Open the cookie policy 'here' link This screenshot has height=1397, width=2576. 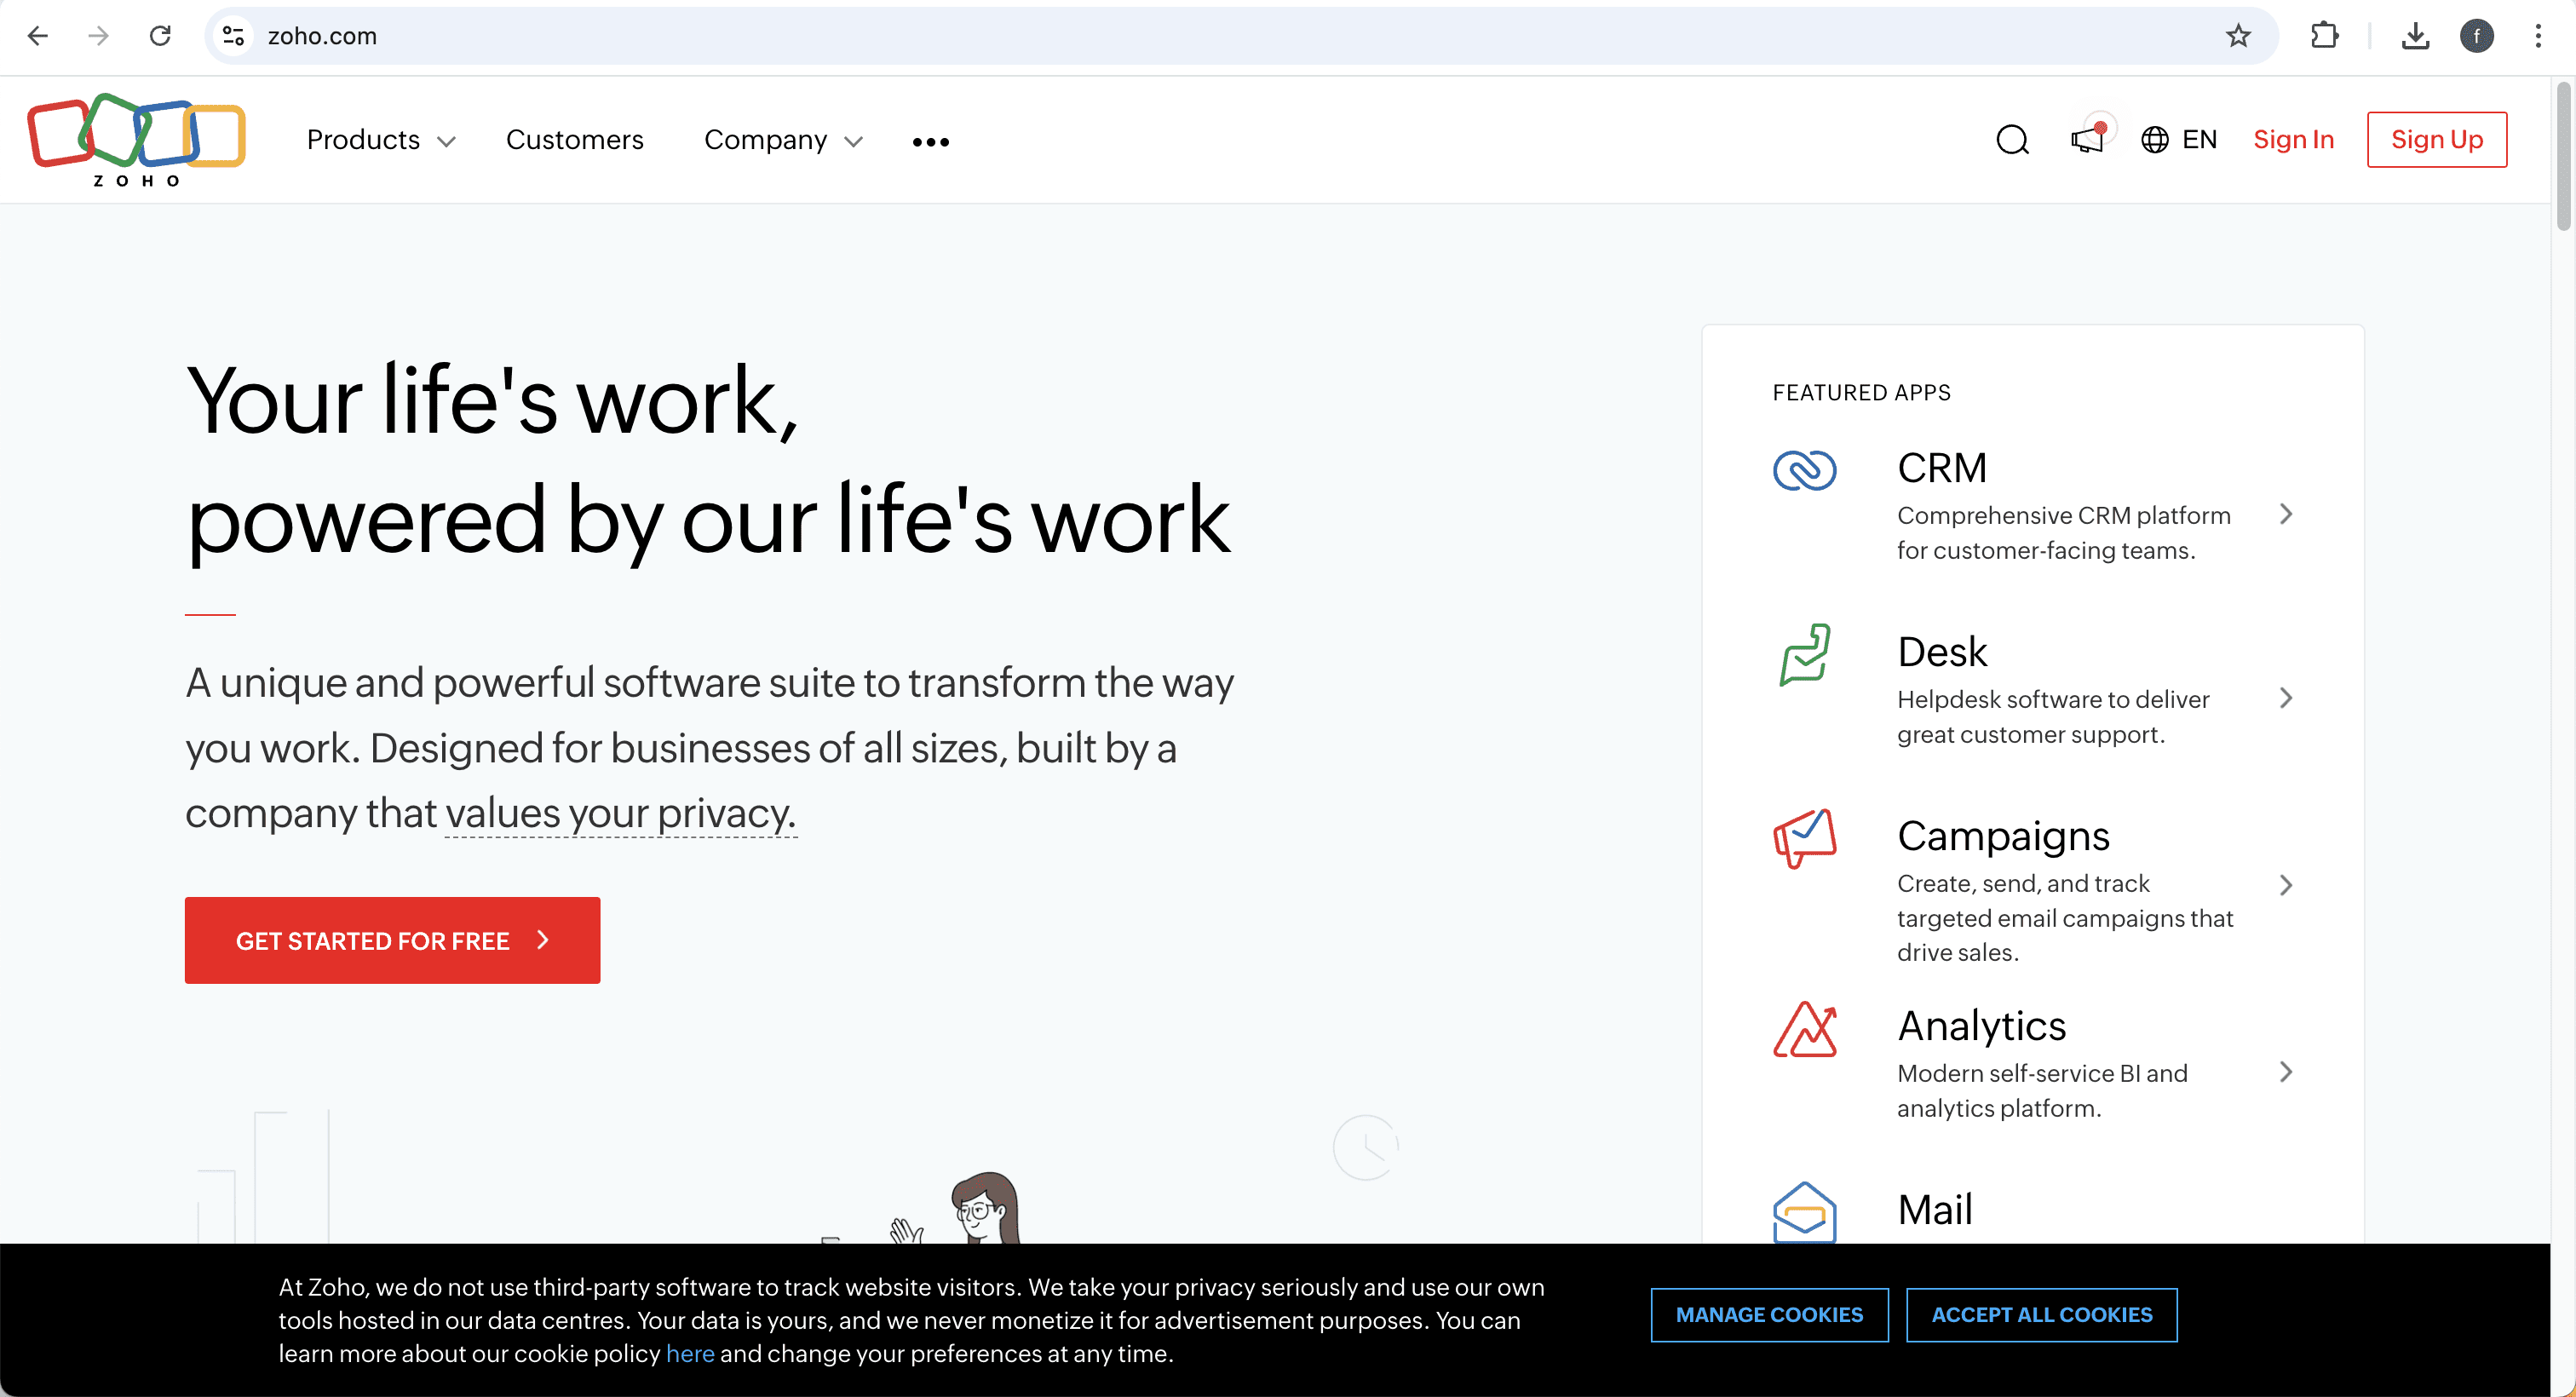(690, 1353)
